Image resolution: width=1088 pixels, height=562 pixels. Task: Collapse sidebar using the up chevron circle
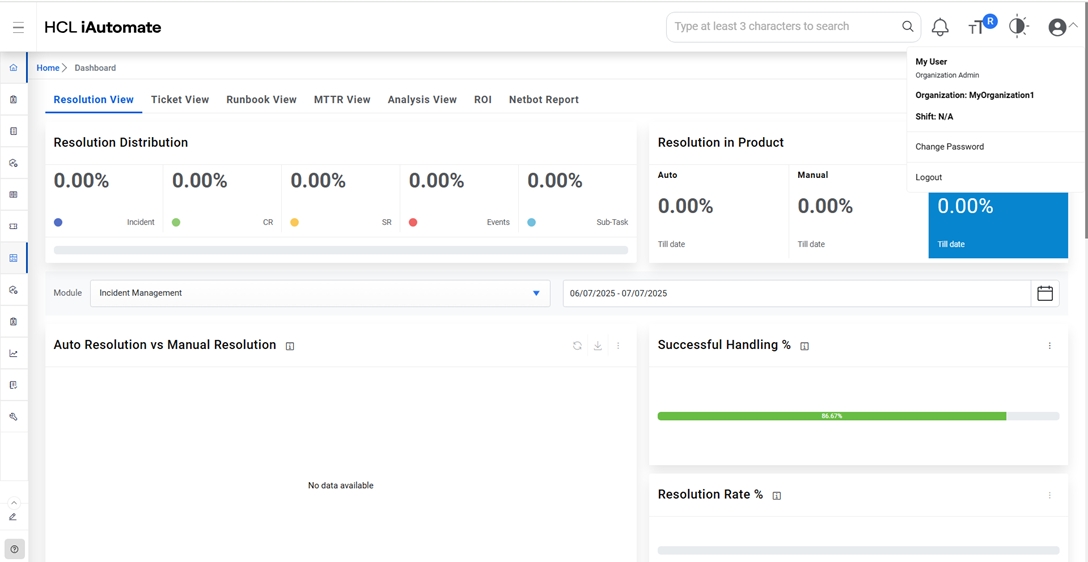pyautogui.click(x=15, y=503)
